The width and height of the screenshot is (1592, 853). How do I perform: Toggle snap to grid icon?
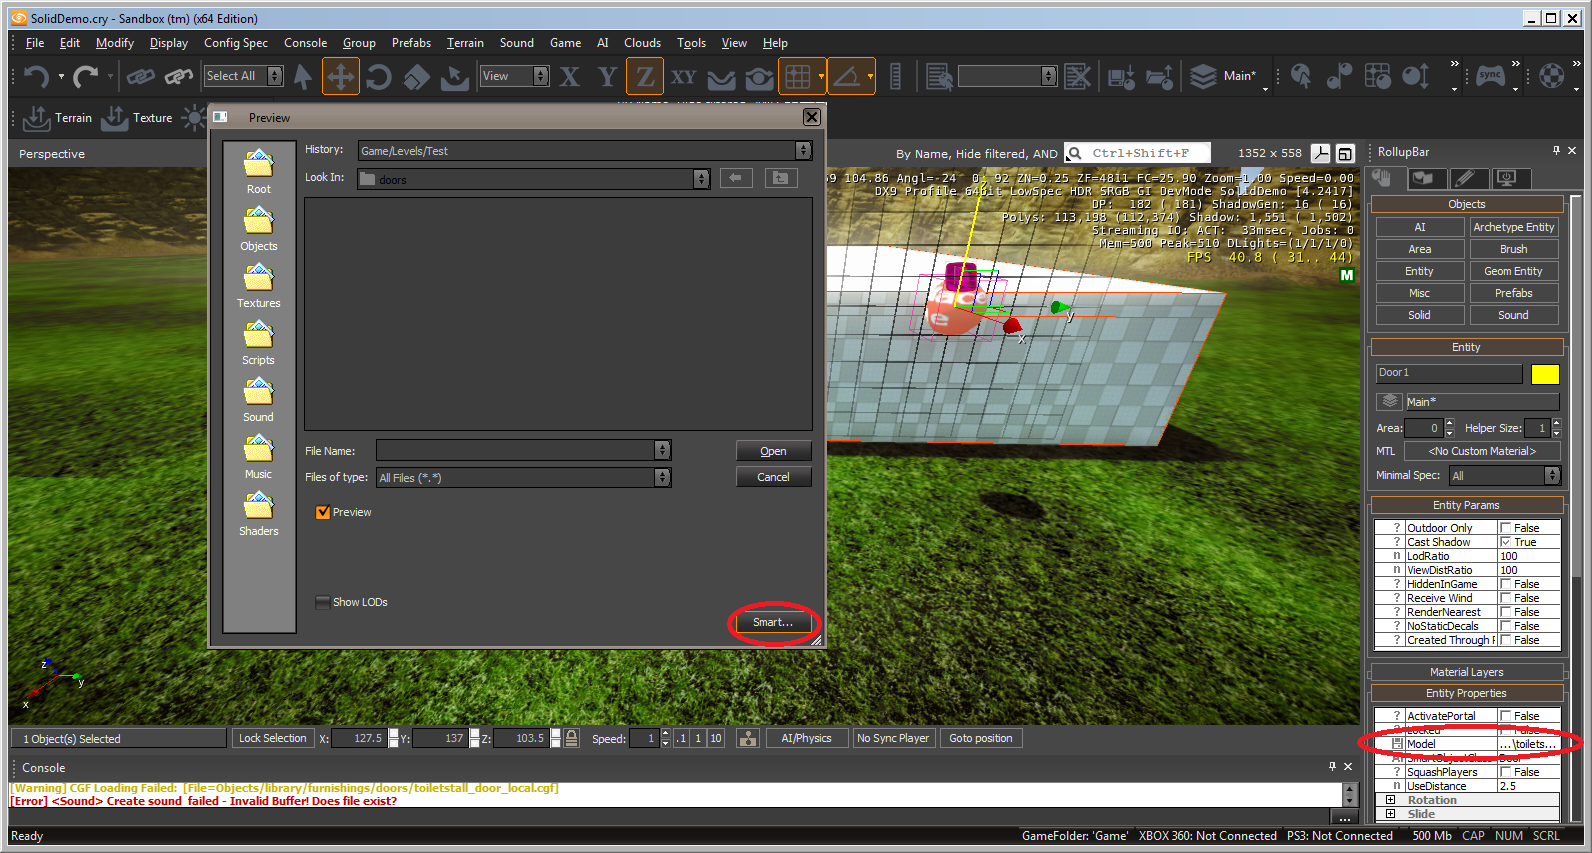(797, 76)
